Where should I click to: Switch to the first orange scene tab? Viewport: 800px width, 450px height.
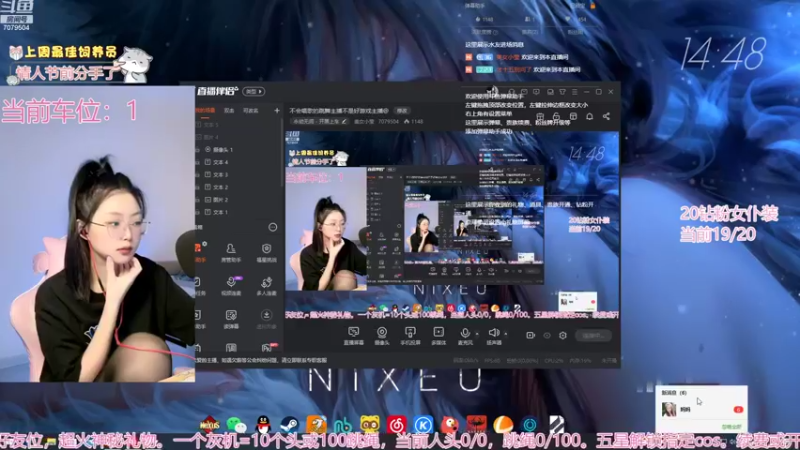[x=205, y=110]
